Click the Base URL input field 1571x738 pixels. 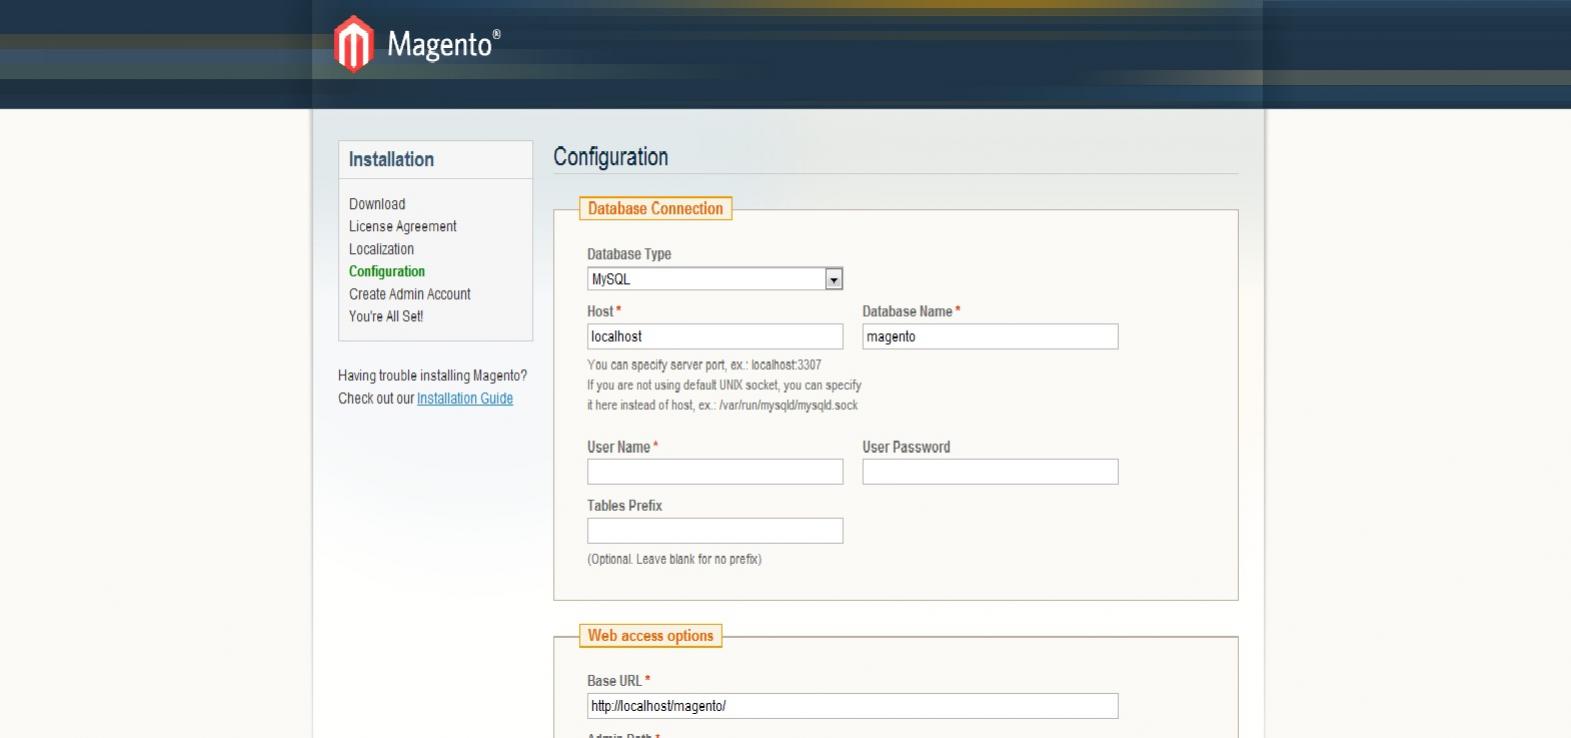[x=852, y=706]
